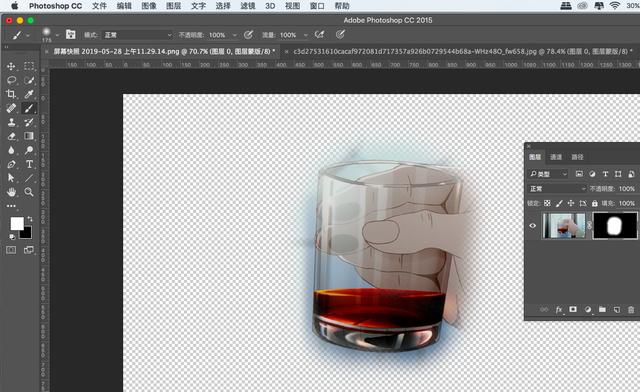Screen dimensions: 640x392
Task: Enable airbrush build-up effects
Action: coord(319,35)
